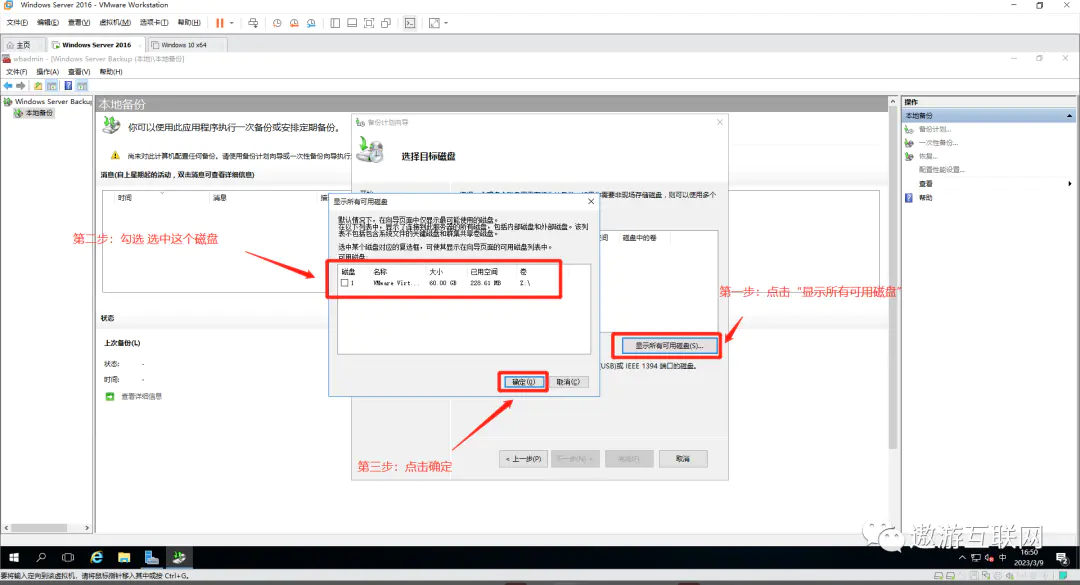The height and width of the screenshot is (585, 1080).
Task: Toggle the show/hide console tree icon
Action: pyautogui.click(x=52, y=85)
